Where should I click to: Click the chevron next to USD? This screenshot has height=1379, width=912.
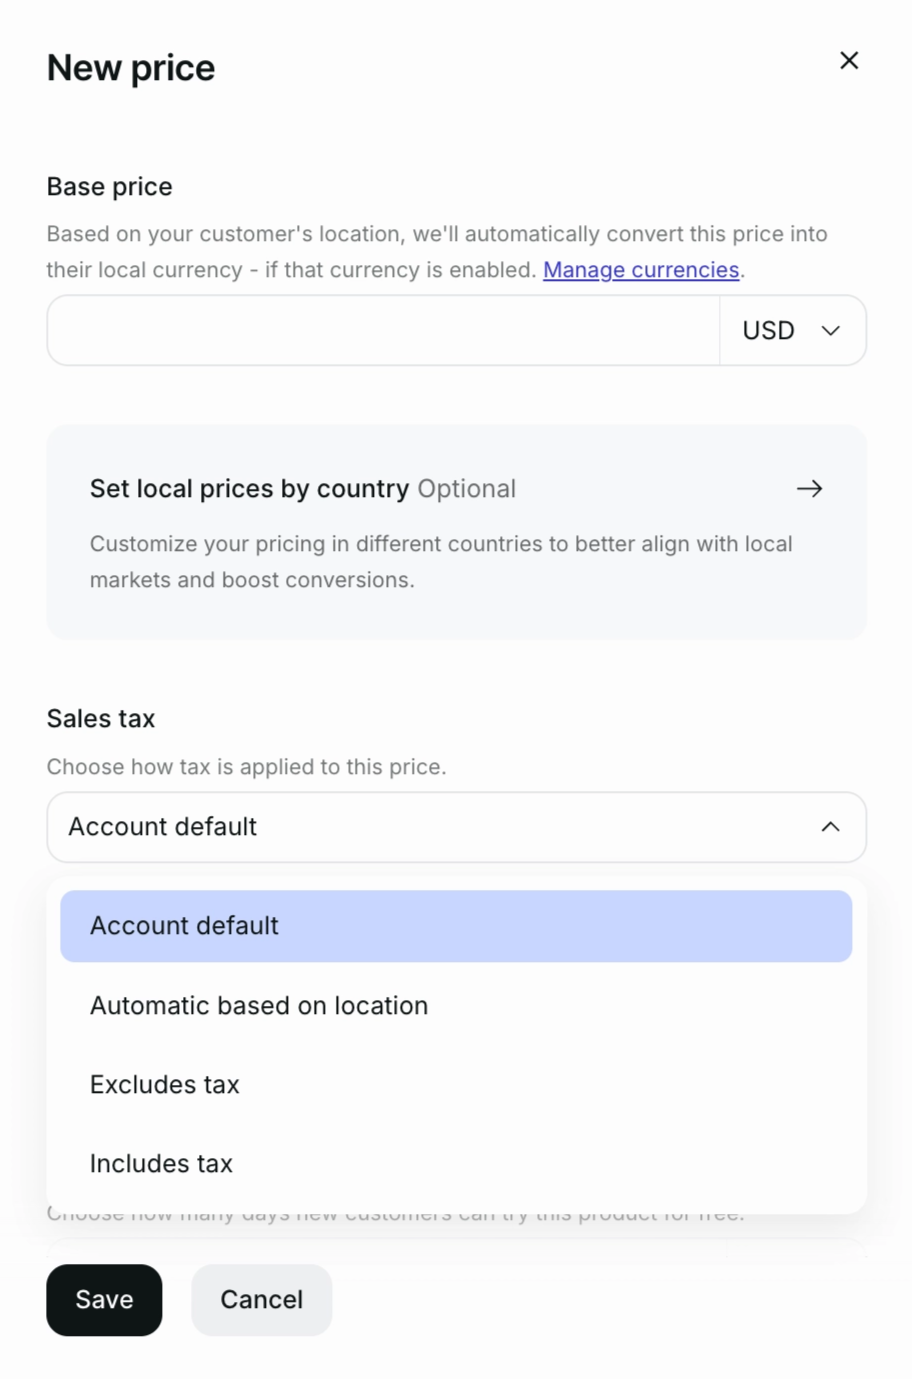pyautogui.click(x=830, y=331)
